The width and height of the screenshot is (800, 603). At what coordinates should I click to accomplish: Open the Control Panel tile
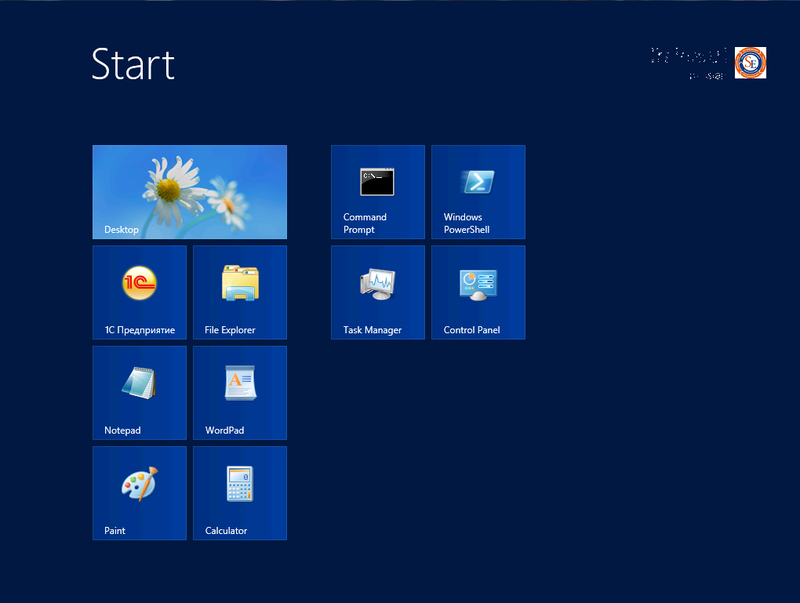pyautogui.click(x=478, y=292)
